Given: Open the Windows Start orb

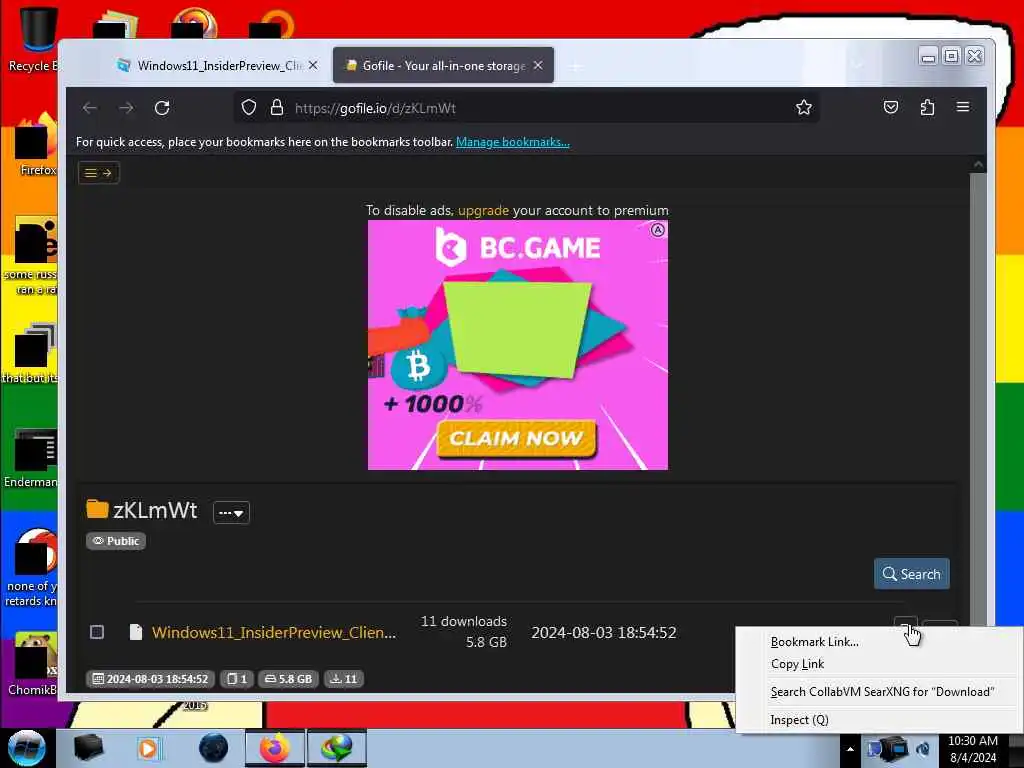Looking at the screenshot, I should (x=26, y=748).
